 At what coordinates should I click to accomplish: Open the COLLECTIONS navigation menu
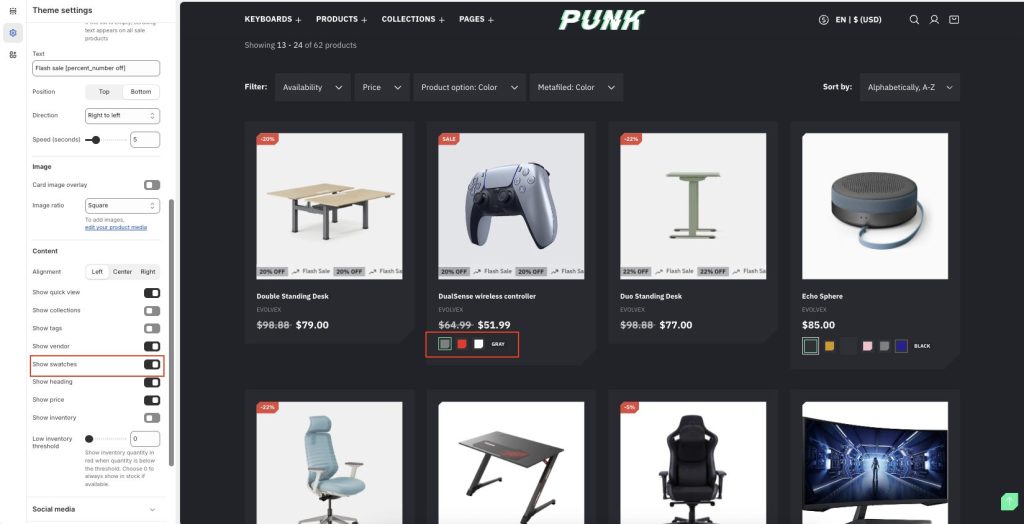pos(413,20)
